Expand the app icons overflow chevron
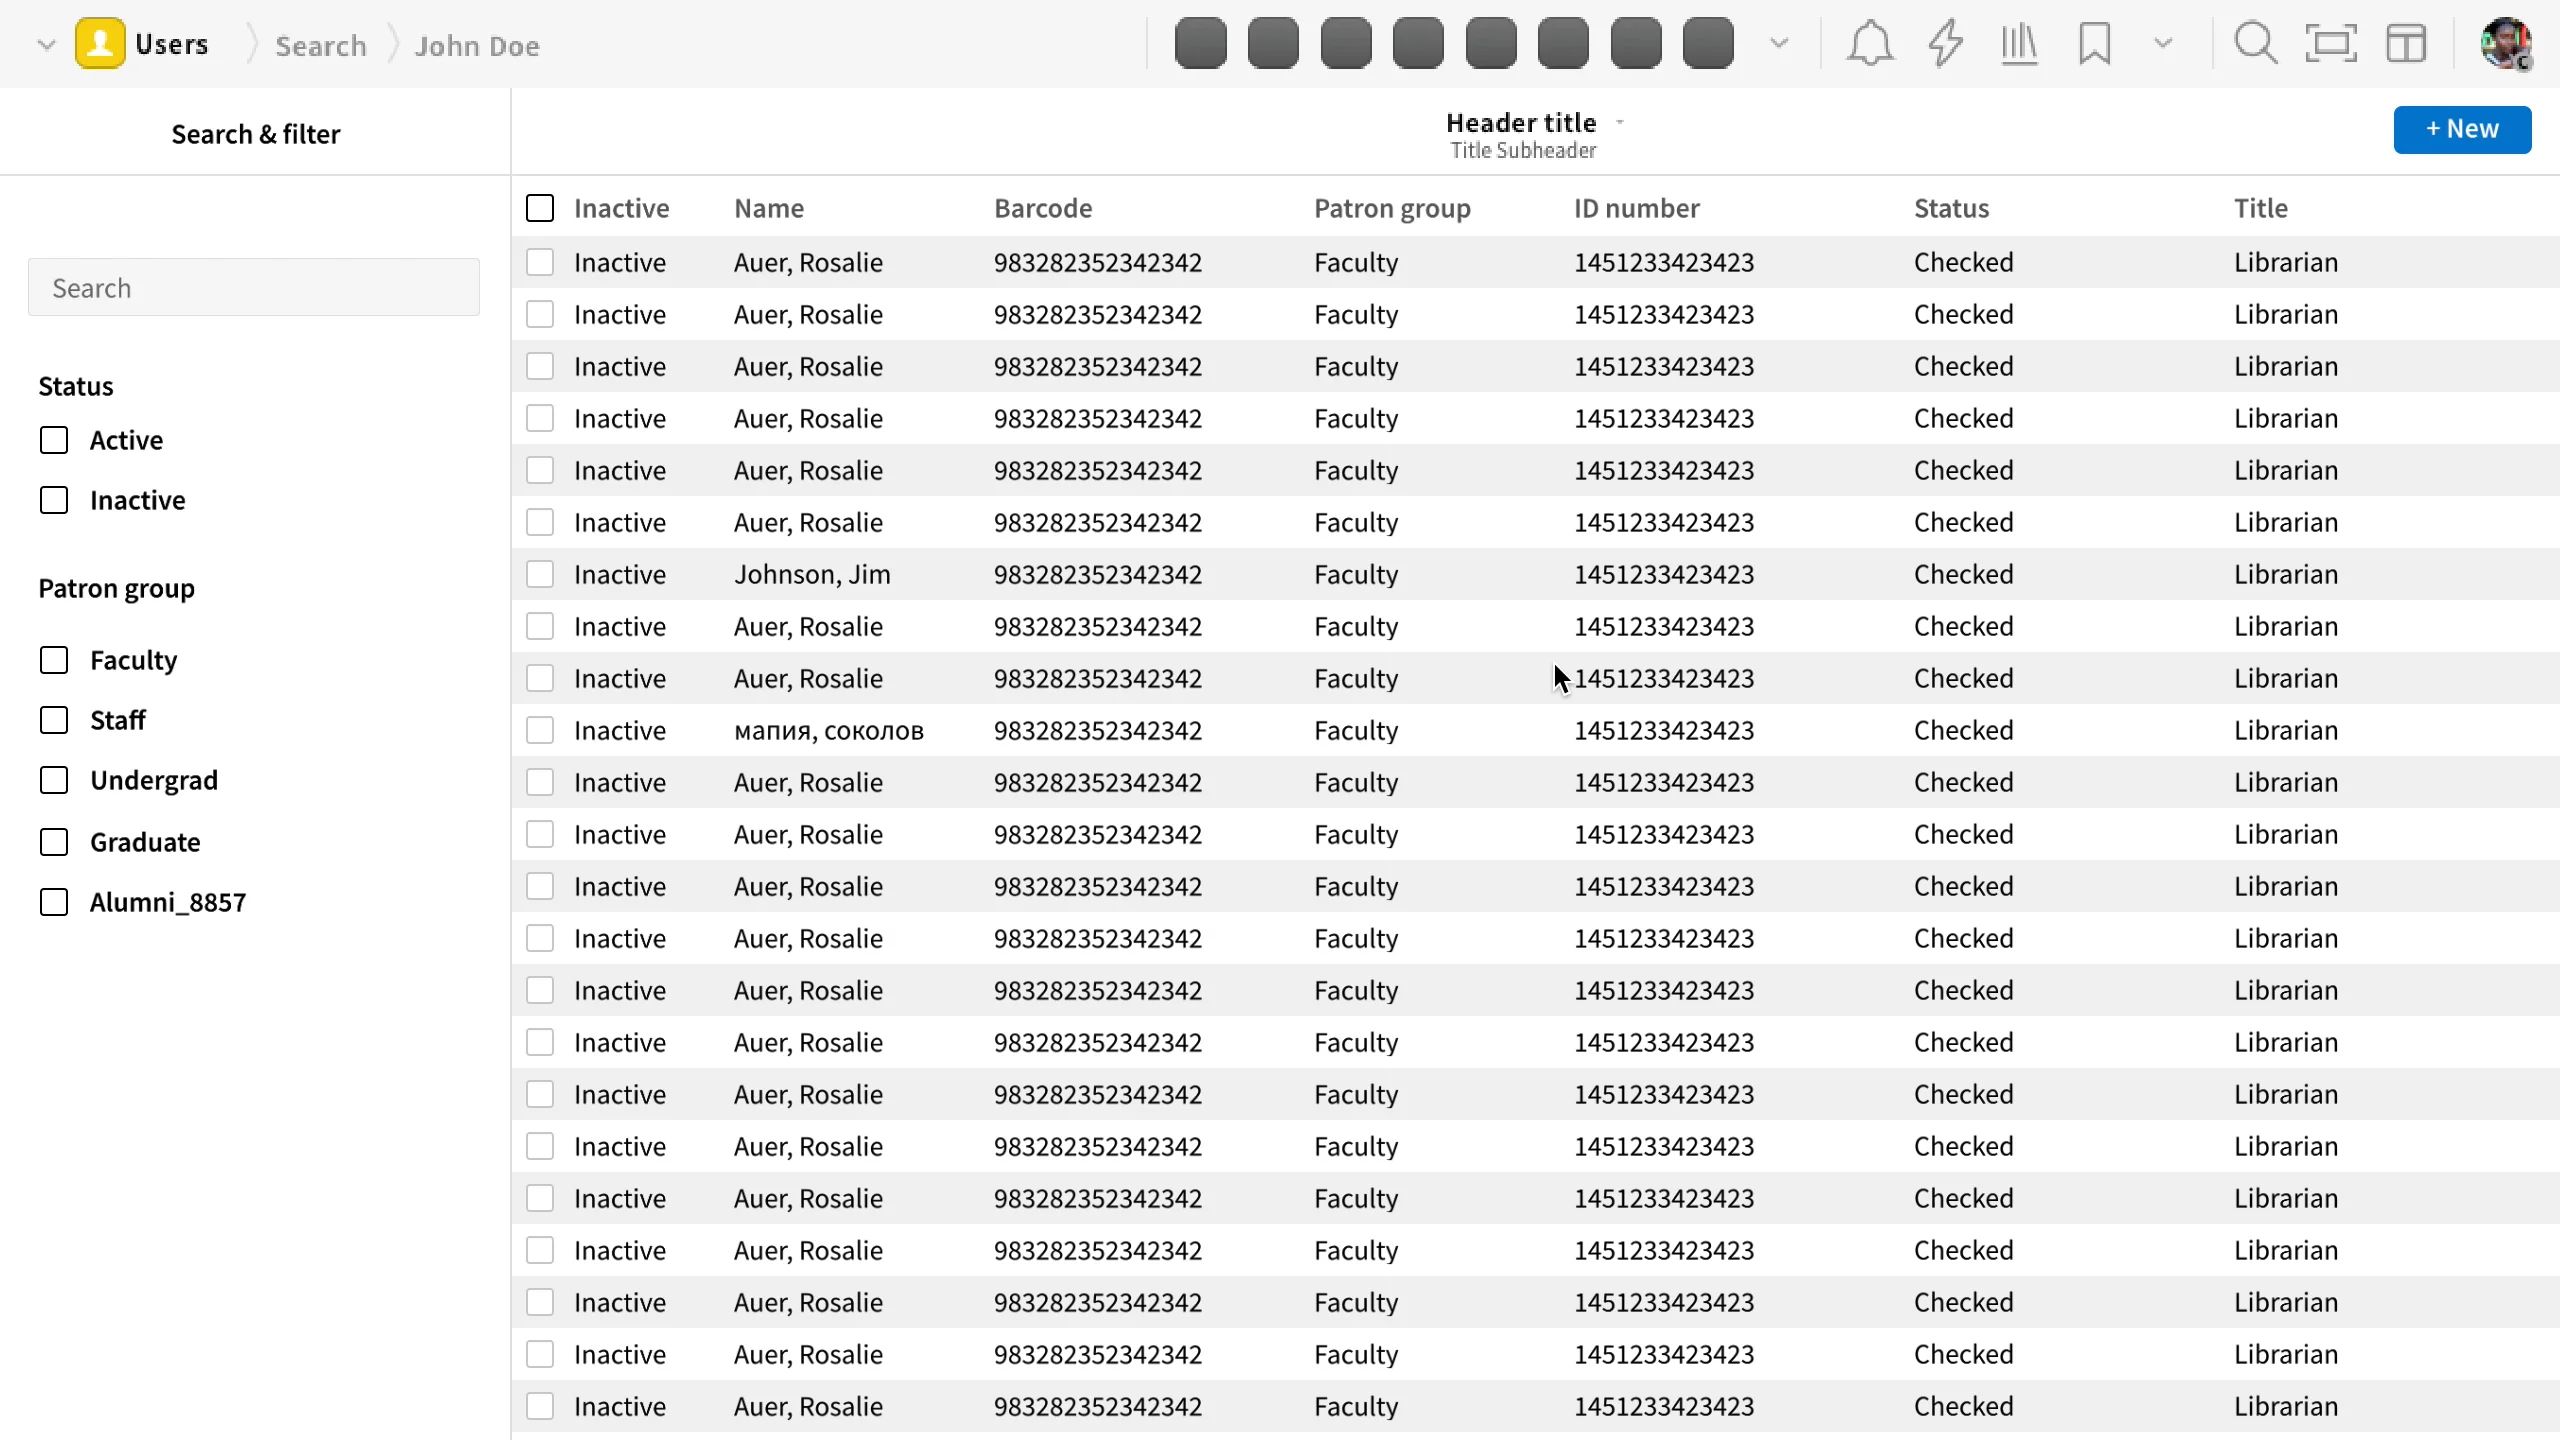This screenshot has height=1440, width=2560. [1779, 44]
